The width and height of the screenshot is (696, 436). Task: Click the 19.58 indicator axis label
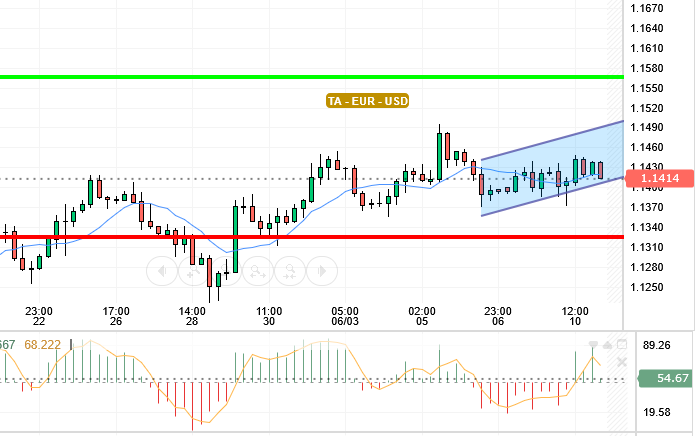point(656,412)
